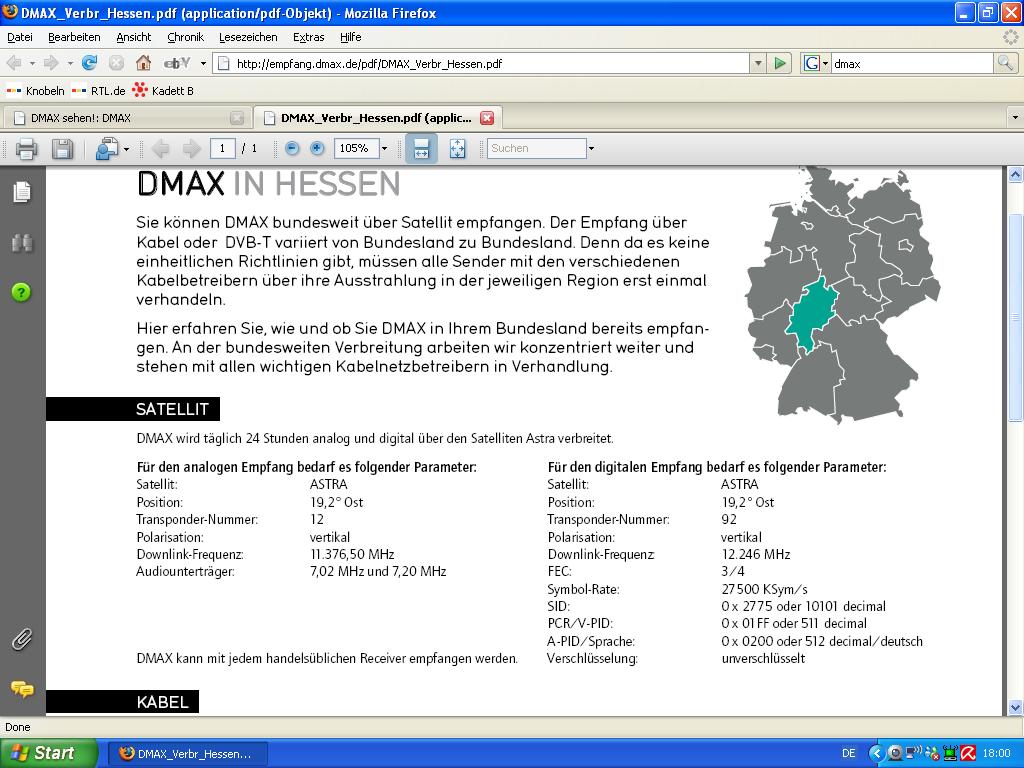Screen dimensions: 1024x768
Task: Toggle fit one full page view
Action: tap(457, 149)
